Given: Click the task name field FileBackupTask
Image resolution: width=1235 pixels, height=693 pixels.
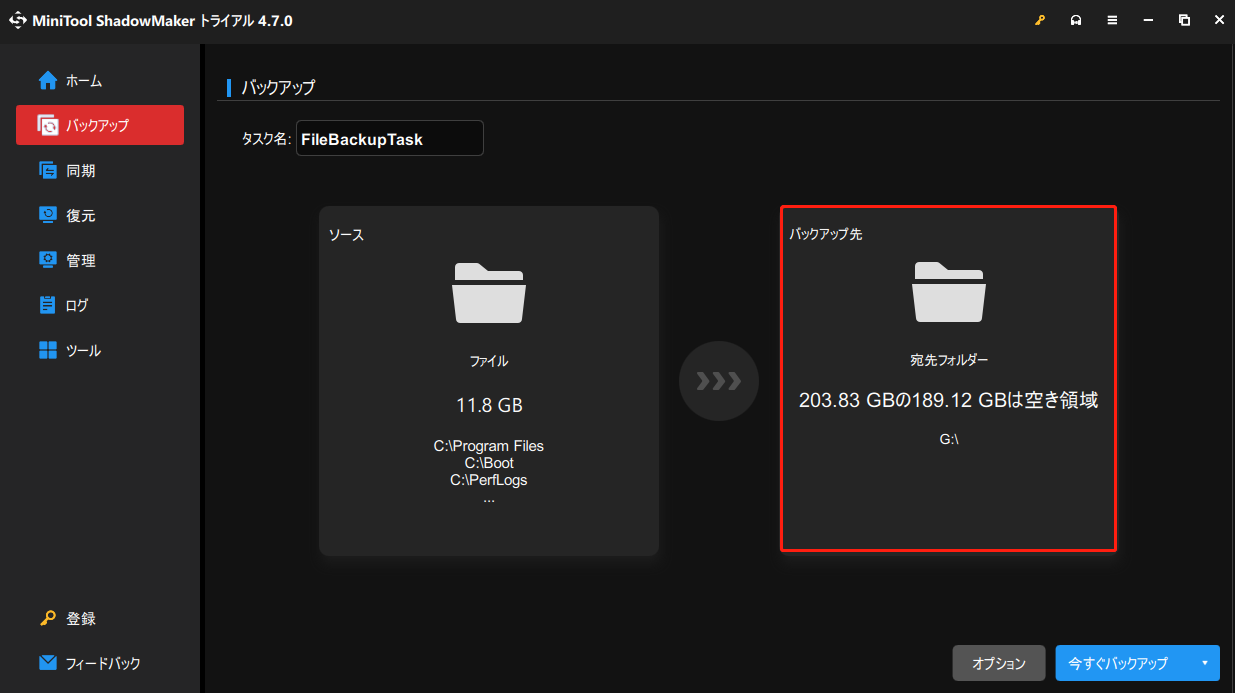Looking at the screenshot, I should (x=390, y=139).
